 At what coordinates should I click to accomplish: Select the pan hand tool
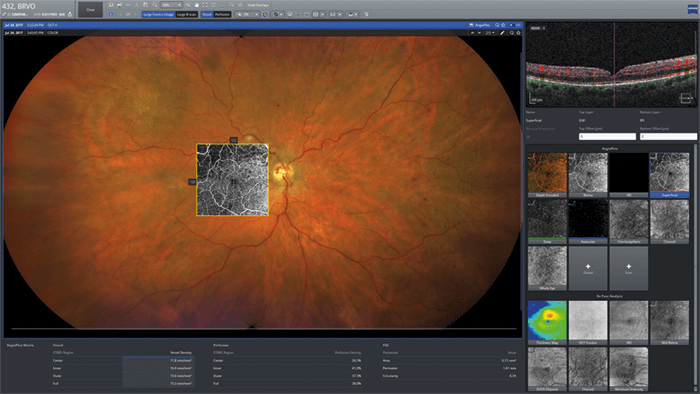click(196, 5)
